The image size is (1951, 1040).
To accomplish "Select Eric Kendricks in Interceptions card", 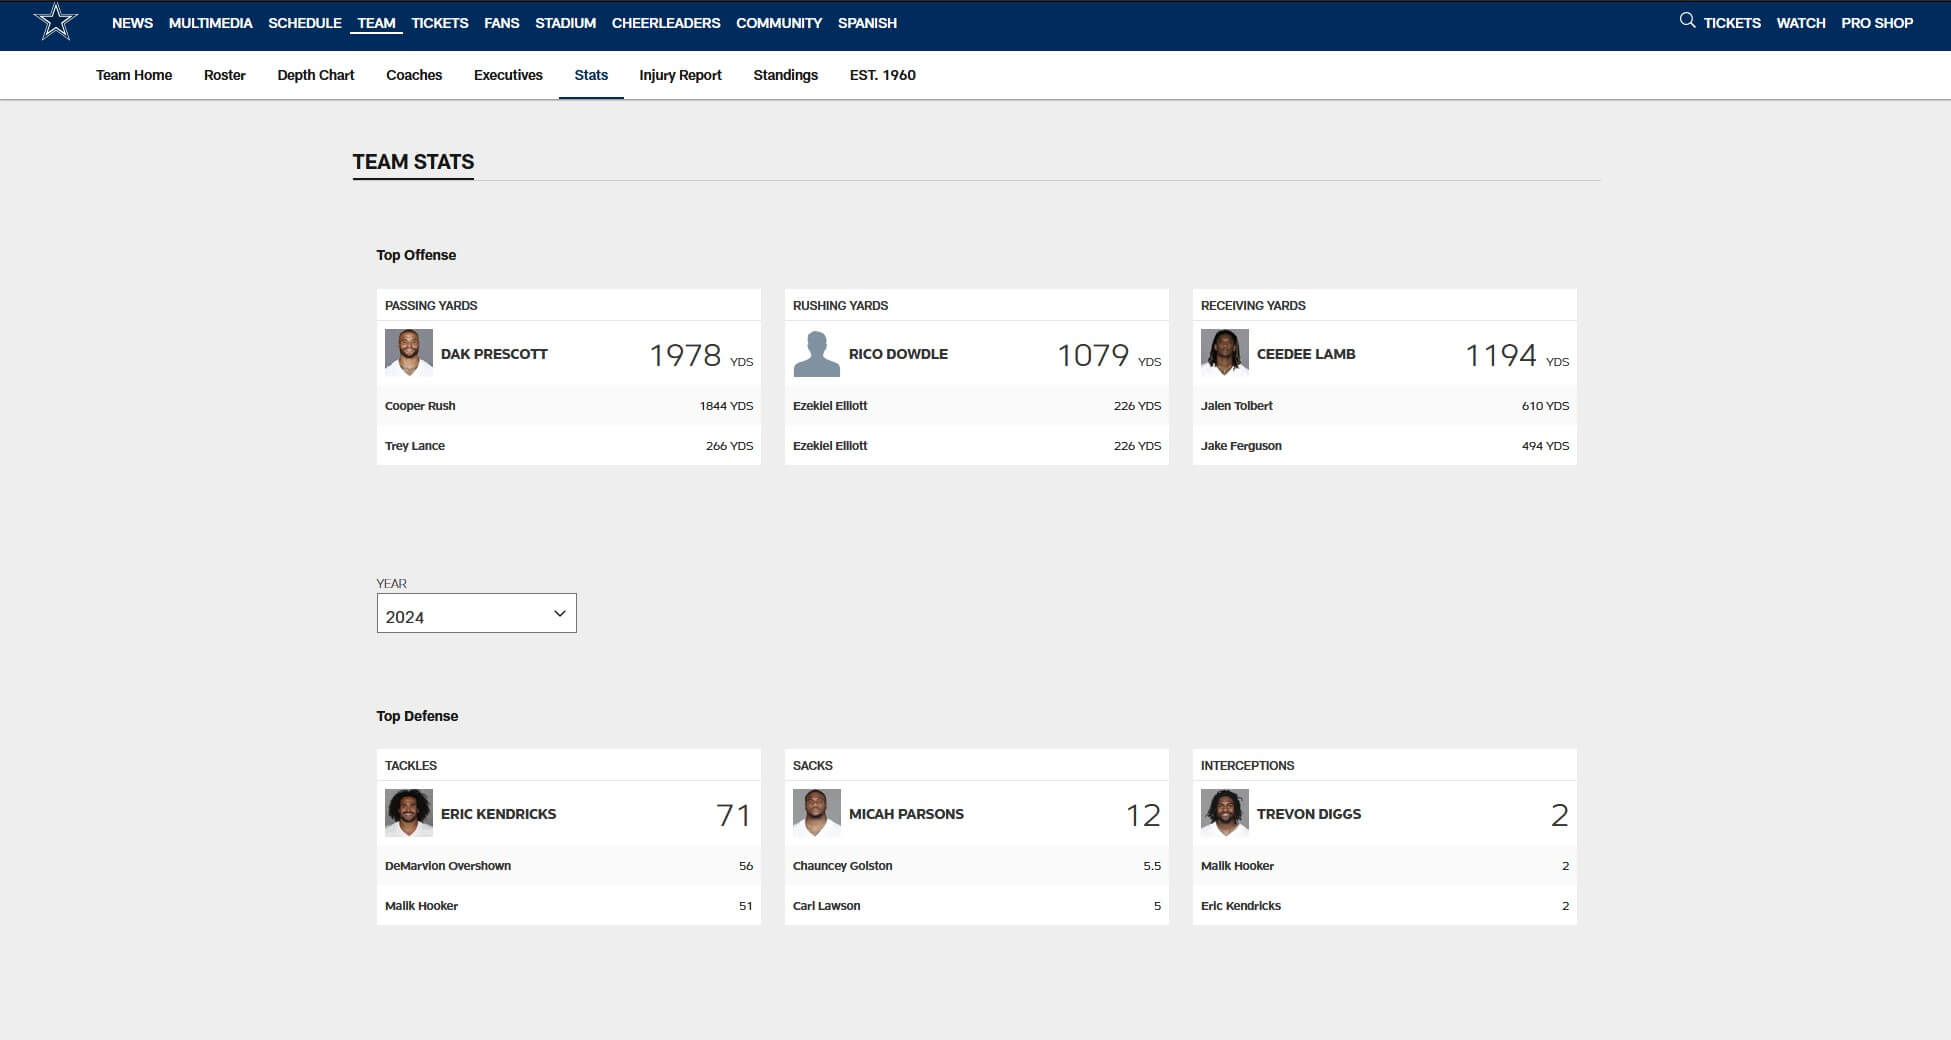I will click(x=1384, y=906).
